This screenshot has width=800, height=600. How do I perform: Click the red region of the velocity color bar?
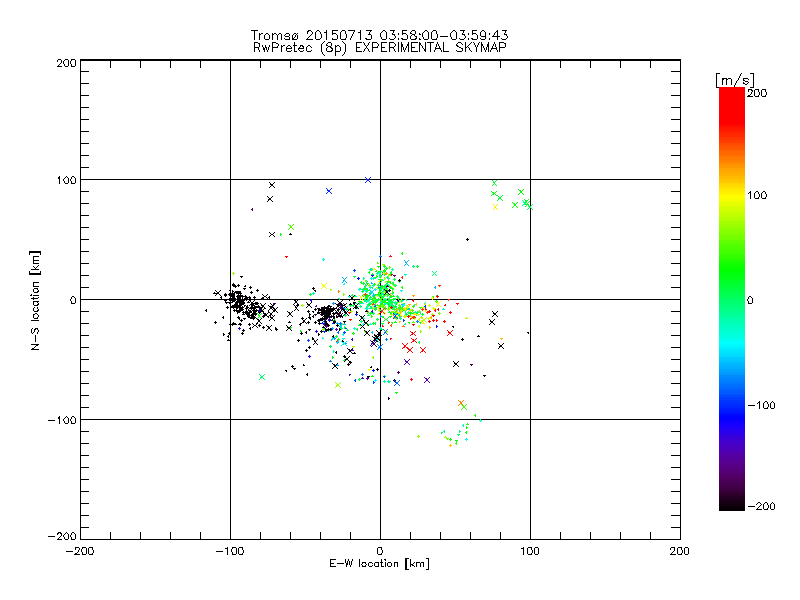732,107
